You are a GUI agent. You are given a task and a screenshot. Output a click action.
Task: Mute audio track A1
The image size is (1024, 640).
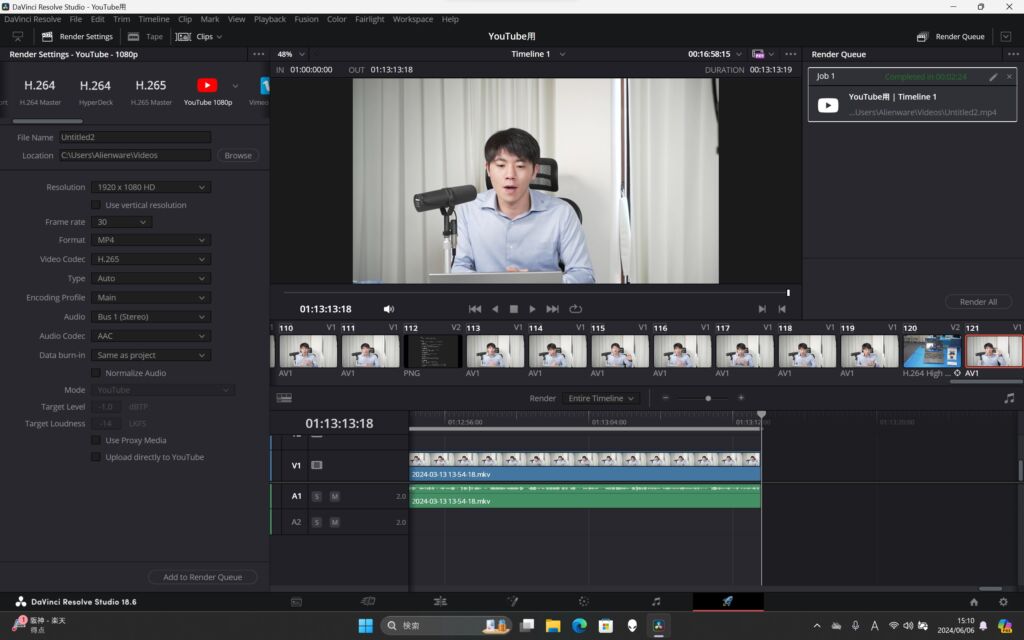tap(334, 496)
